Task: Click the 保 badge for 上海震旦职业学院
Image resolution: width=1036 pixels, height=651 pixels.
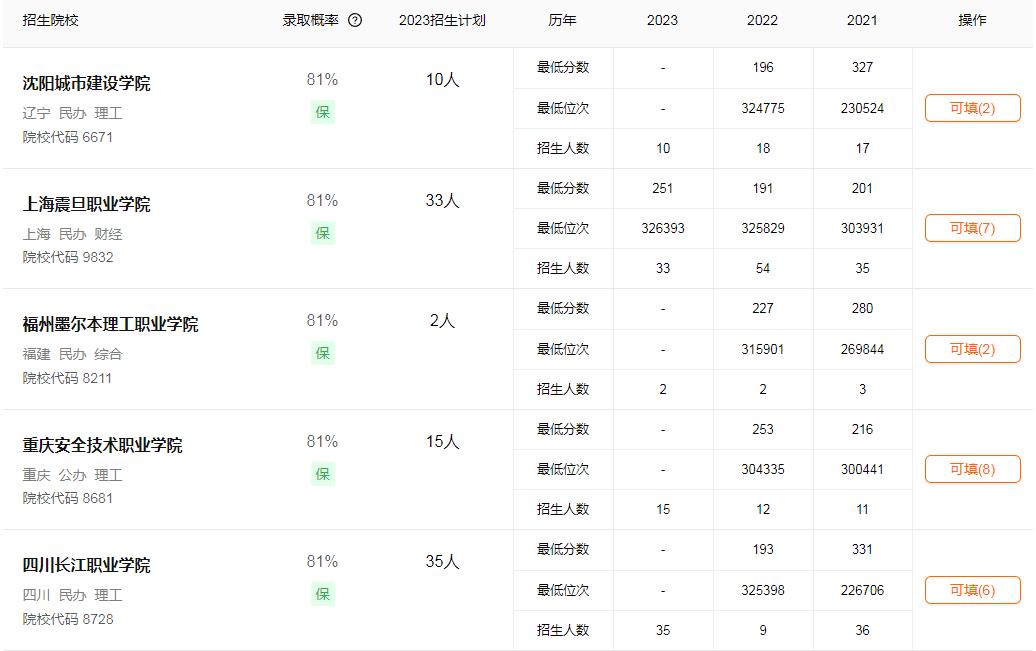Action: pos(322,233)
